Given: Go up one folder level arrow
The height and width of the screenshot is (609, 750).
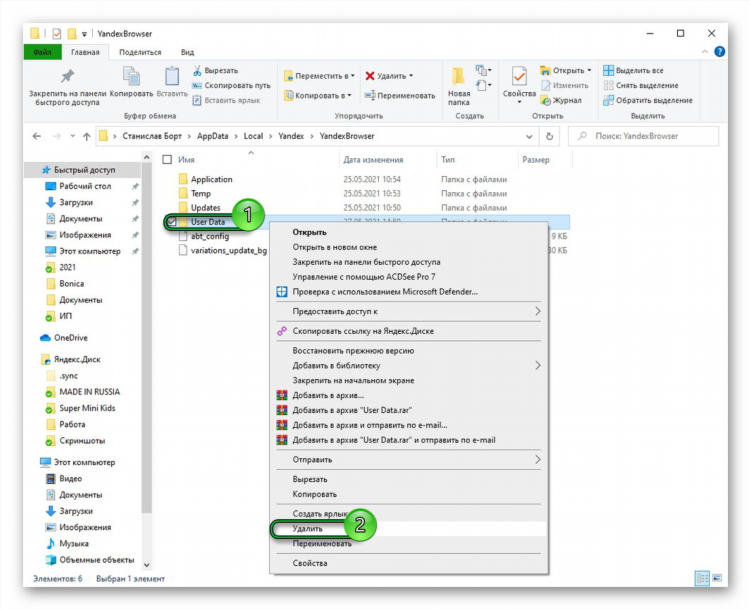Looking at the screenshot, I should coord(87,136).
